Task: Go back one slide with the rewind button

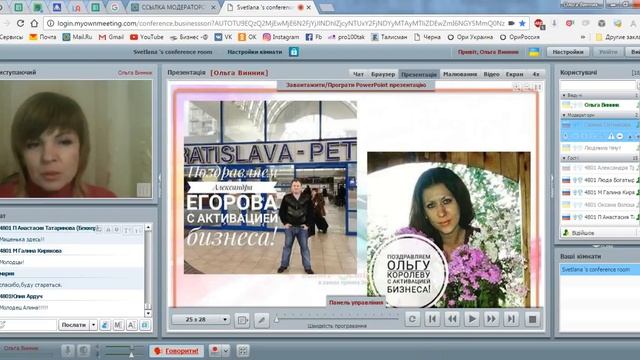Action: coord(452,319)
